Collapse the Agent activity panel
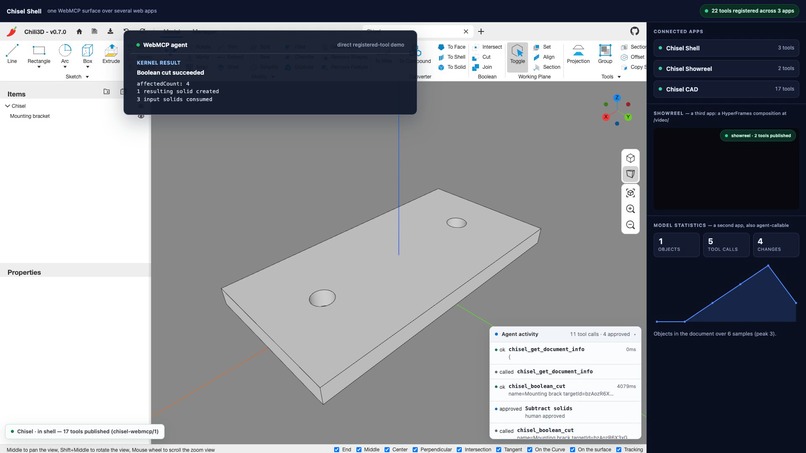 (x=635, y=334)
